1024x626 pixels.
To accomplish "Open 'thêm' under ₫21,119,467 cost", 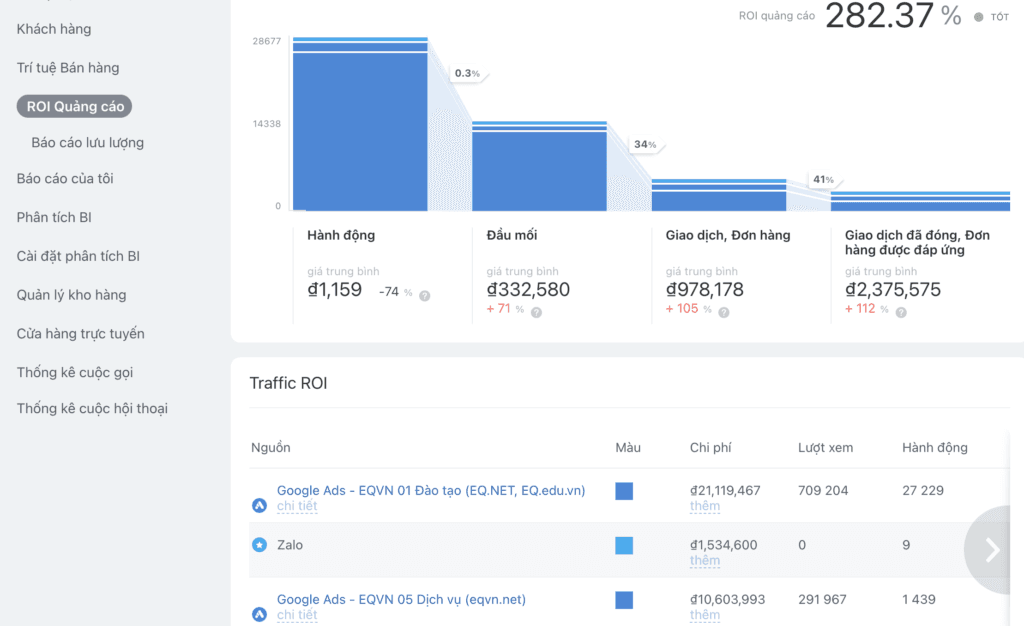I will click(704, 507).
